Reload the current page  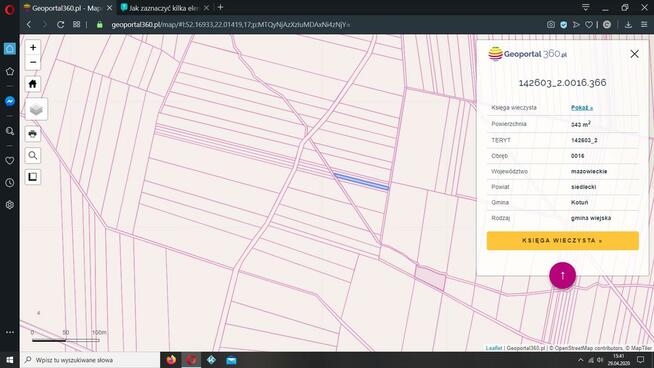[x=60, y=25]
